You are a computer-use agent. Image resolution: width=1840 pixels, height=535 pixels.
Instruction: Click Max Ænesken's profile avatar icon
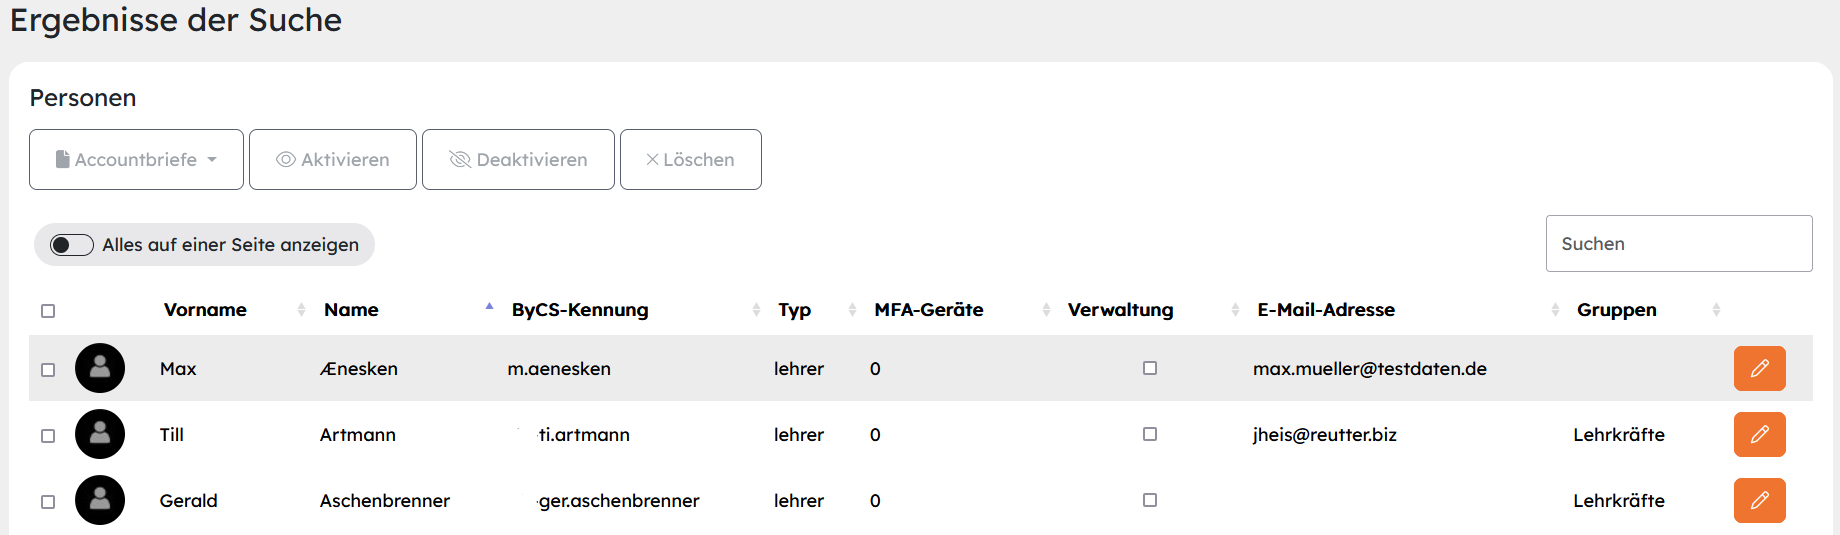[x=100, y=368]
